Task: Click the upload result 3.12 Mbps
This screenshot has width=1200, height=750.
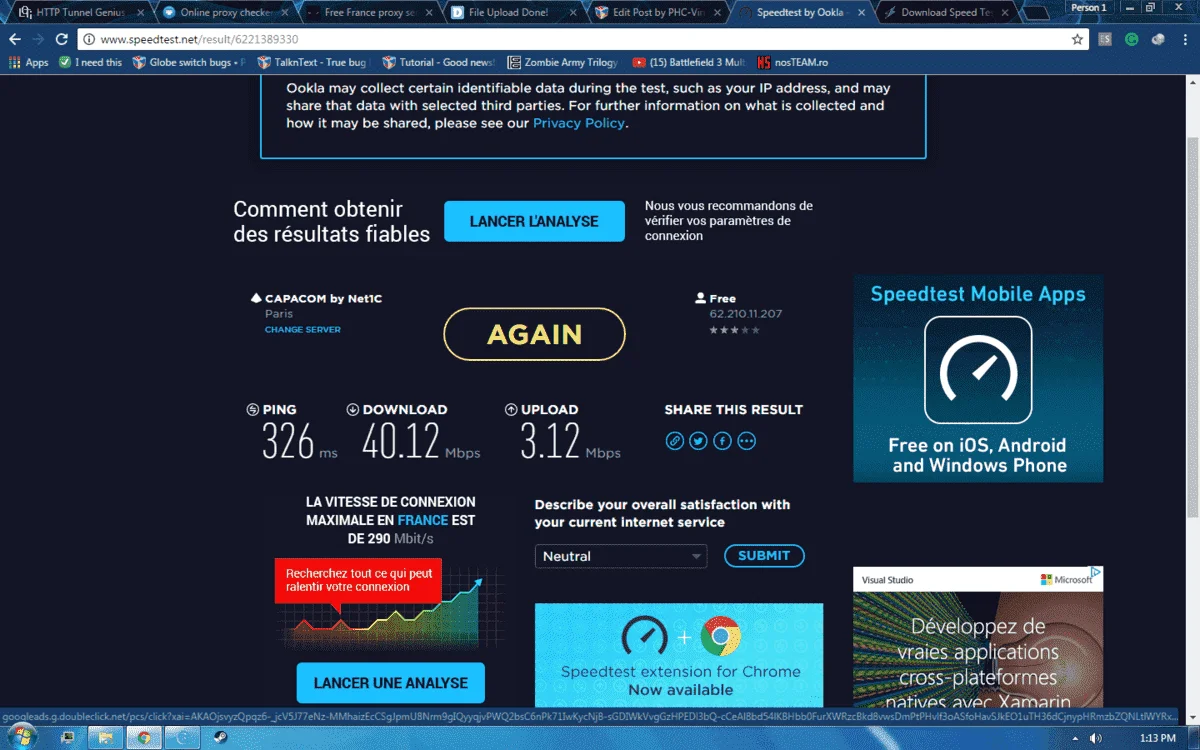Action: [x=570, y=440]
